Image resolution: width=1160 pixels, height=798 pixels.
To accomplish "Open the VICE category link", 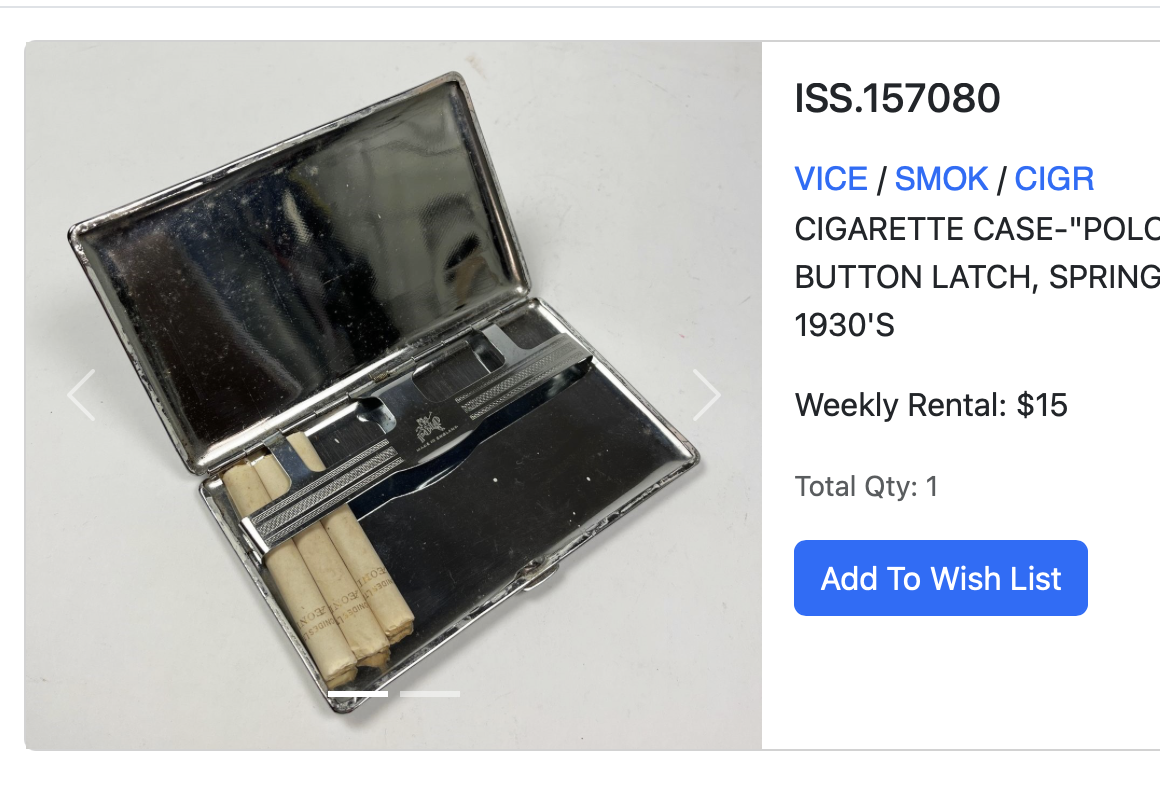I will click(x=831, y=179).
